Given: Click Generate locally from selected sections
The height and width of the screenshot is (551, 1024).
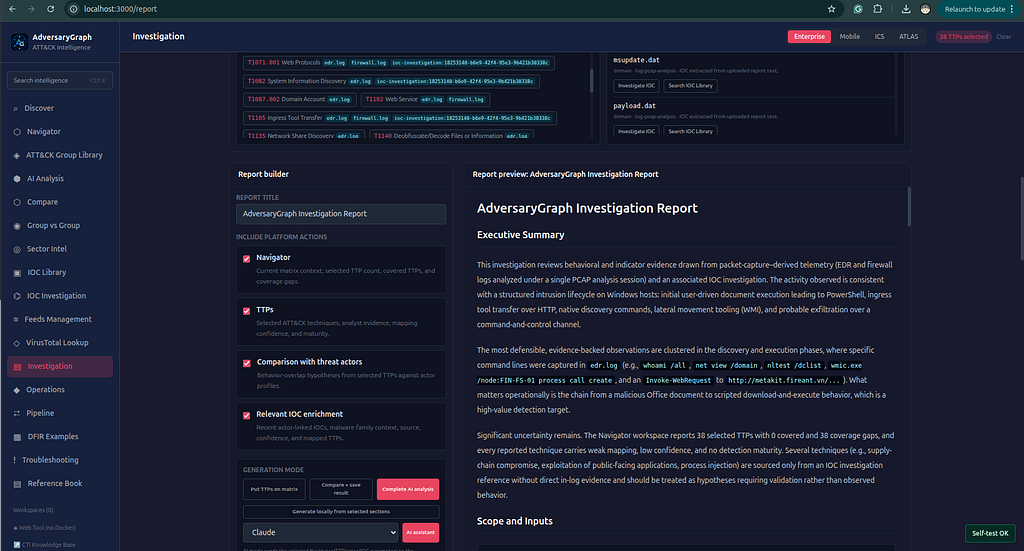Looking at the screenshot, I should [341, 512].
